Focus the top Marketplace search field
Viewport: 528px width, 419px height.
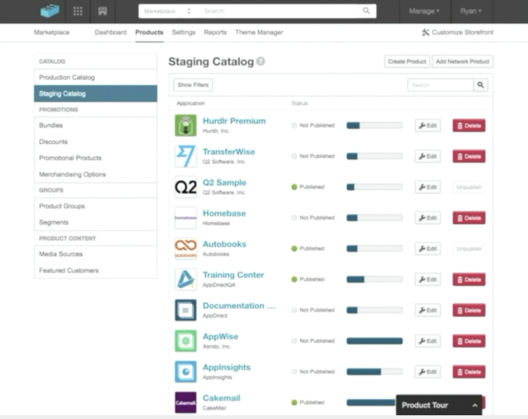(x=279, y=11)
